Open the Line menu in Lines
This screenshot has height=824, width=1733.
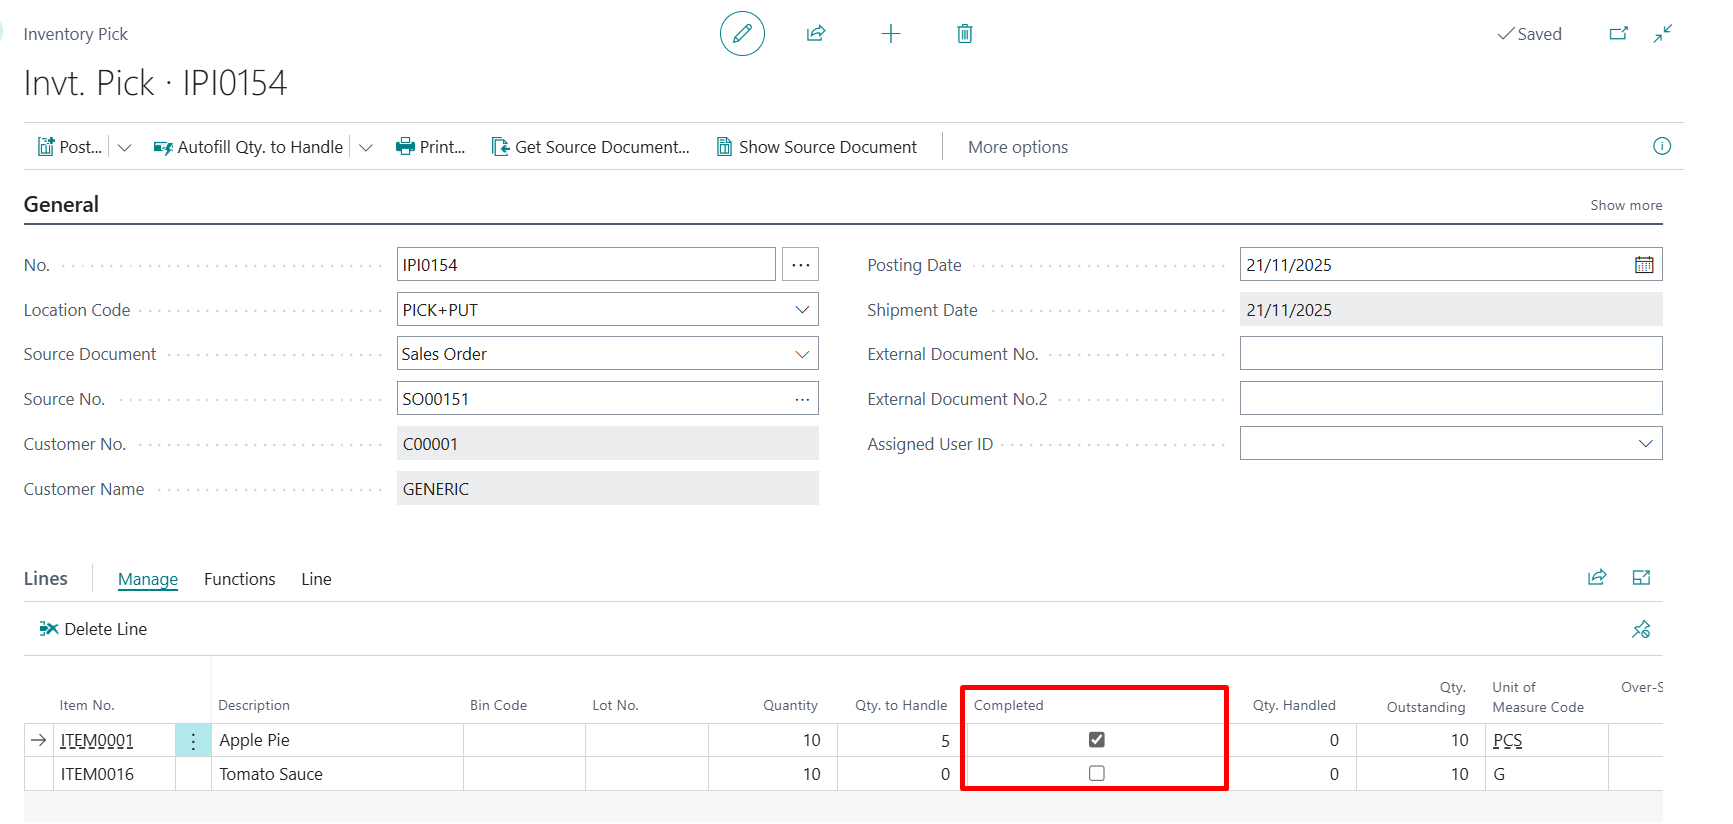(x=316, y=579)
